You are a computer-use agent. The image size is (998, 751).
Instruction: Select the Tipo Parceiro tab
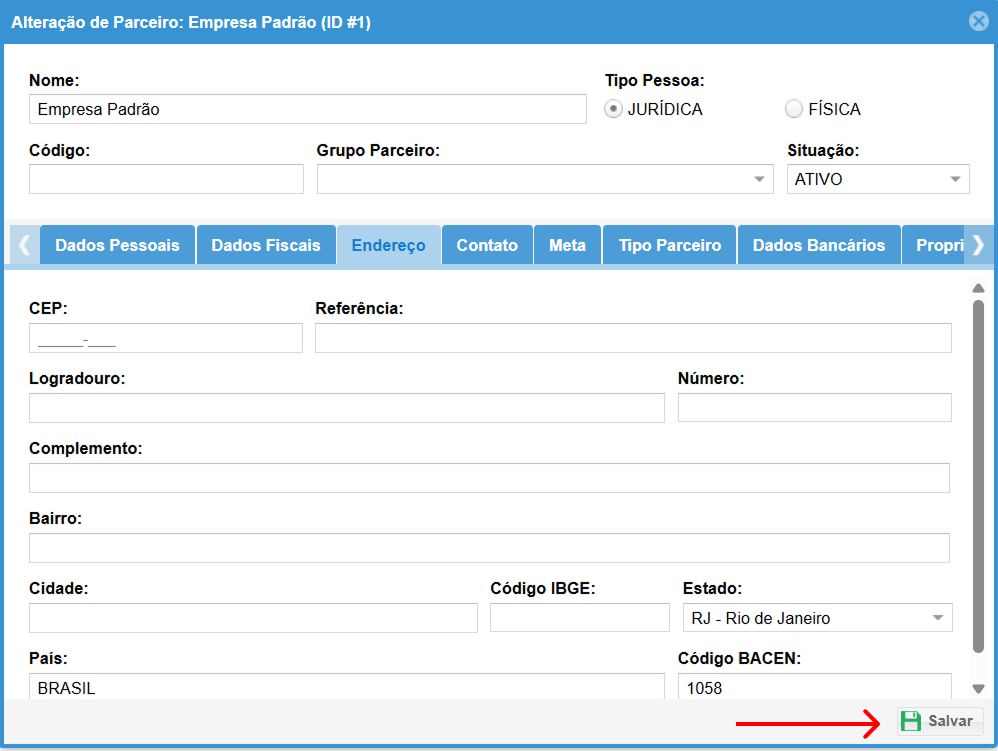click(669, 245)
